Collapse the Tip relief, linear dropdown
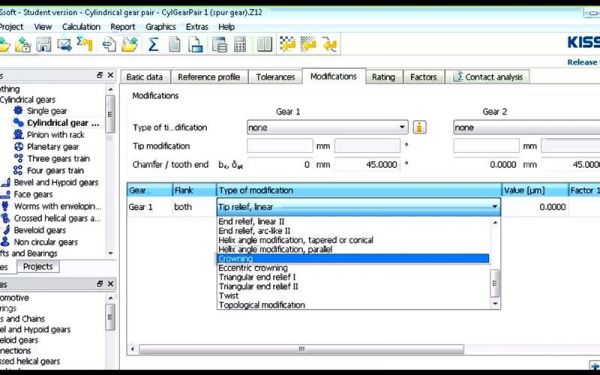This screenshot has height=375, width=600. click(x=495, y=207)
